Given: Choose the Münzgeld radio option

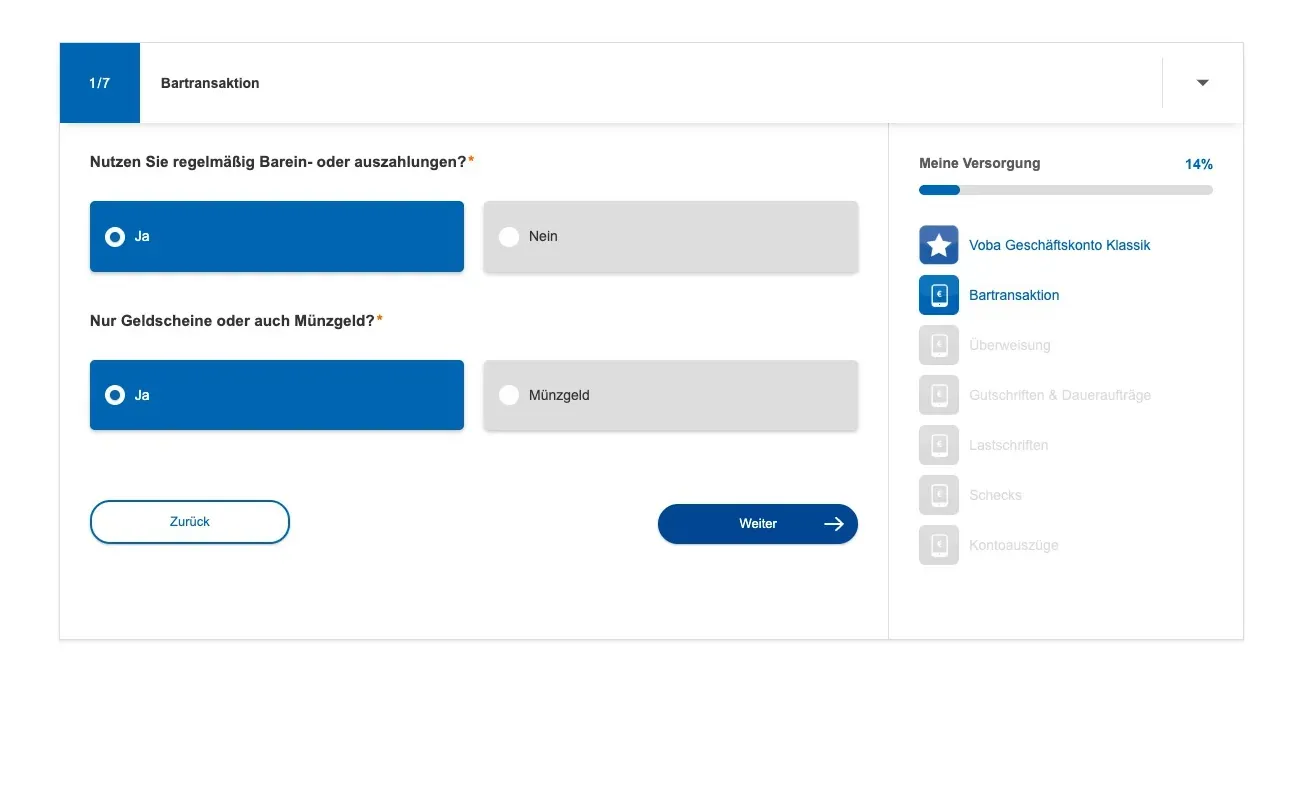Looking at the screenshot, I should [x=671, y=395].
